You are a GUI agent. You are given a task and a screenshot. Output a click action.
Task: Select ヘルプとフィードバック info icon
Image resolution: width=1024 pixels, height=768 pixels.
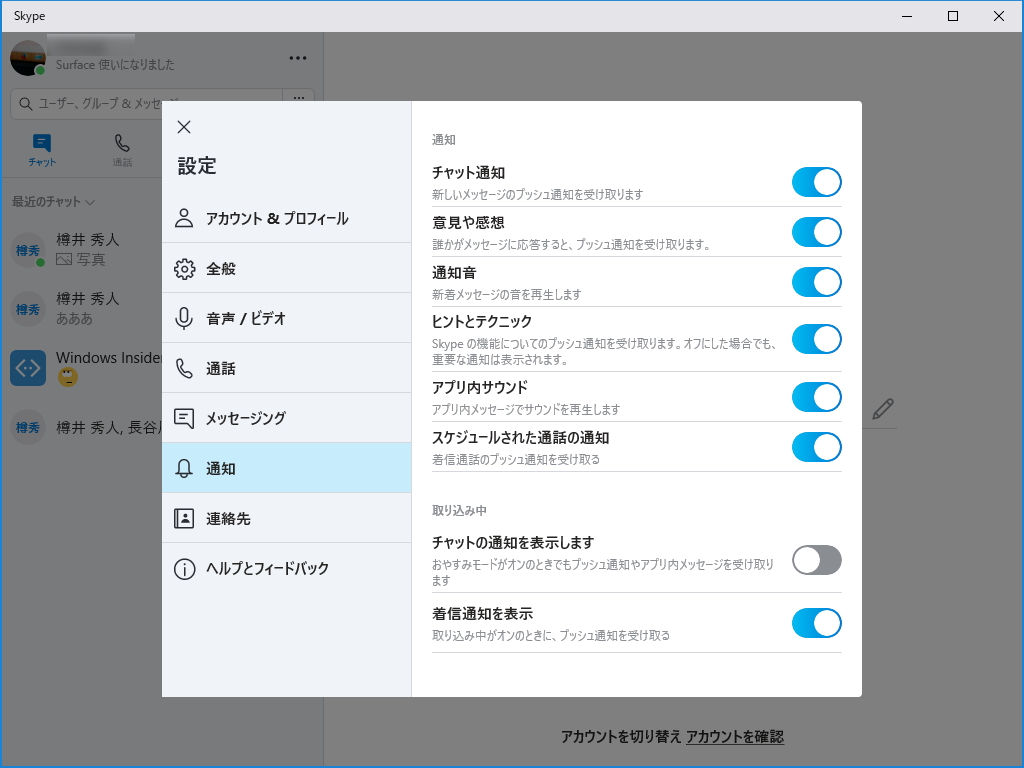click(185, 568)
